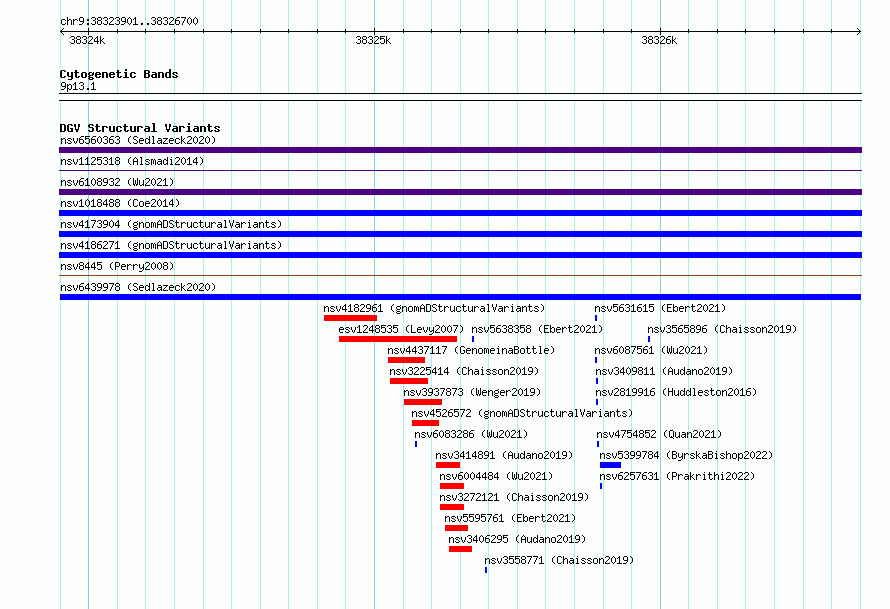Select the red bar under nsv4182961
This screenshot has height=609, width=890.
(x=350, y=318)
